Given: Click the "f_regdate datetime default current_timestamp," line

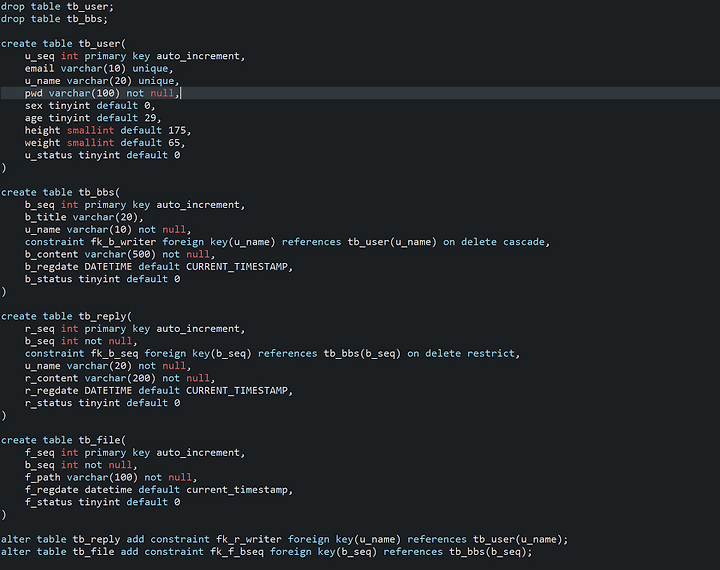Looking at the screenshot, I should 159,491.
